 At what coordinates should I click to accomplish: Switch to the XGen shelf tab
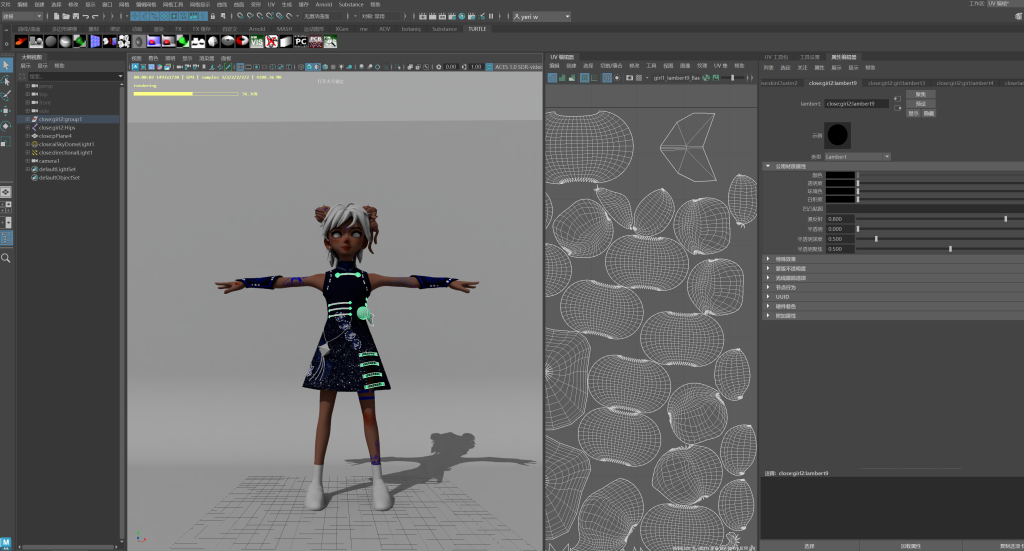[342, 29]
